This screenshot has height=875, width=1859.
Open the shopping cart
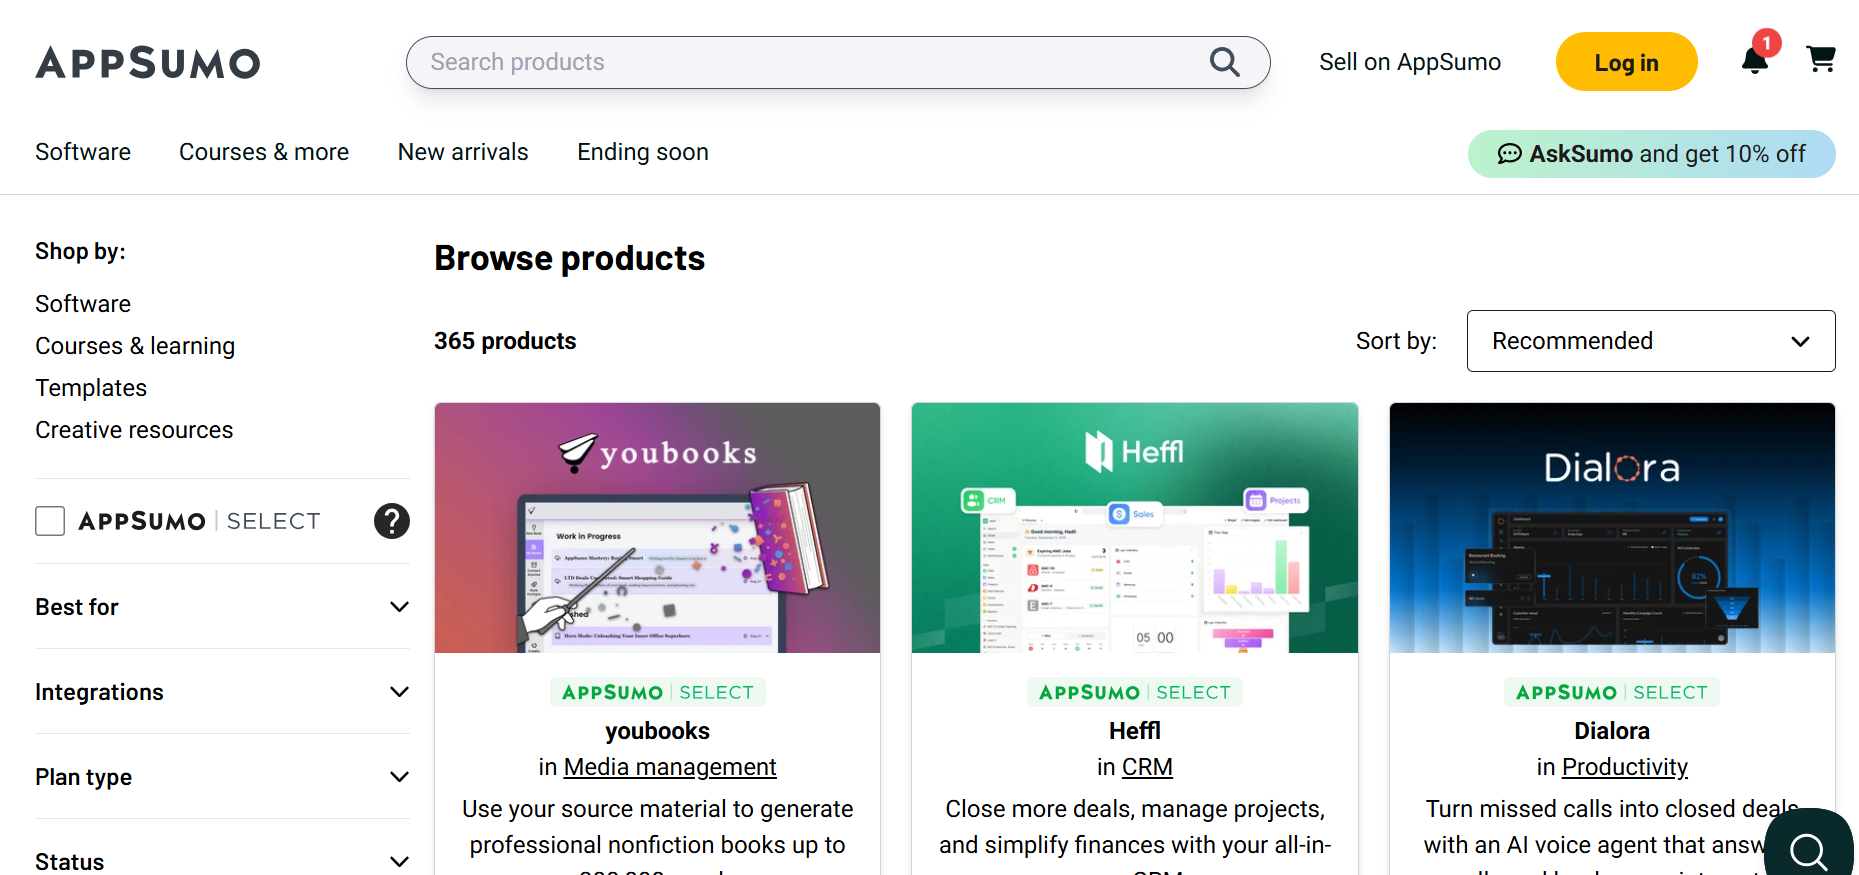point(1821,60)
